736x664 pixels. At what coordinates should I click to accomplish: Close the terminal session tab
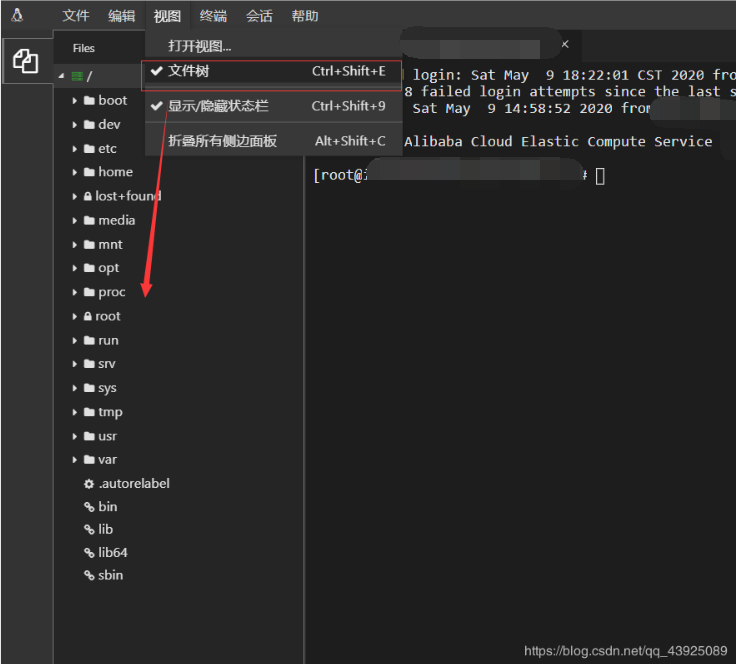point(566,44)
